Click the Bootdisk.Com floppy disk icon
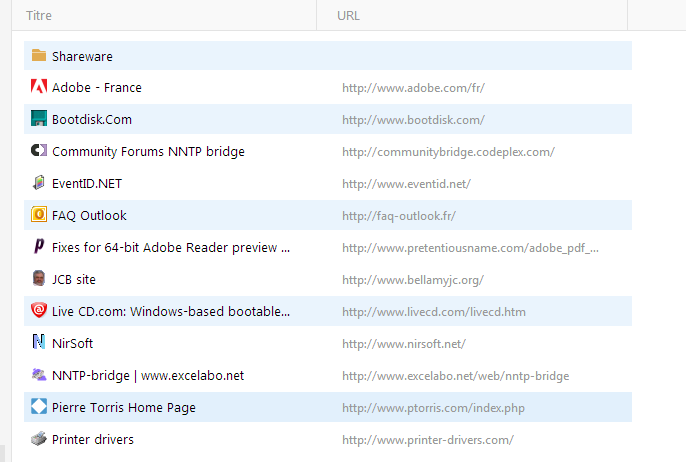 (38, 119)
